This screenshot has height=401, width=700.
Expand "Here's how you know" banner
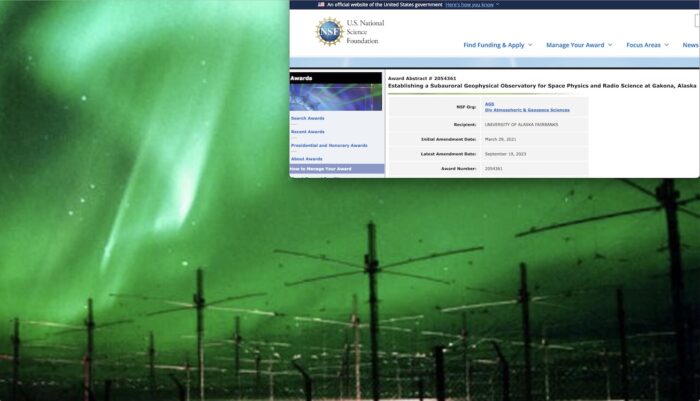click(472, 4)
